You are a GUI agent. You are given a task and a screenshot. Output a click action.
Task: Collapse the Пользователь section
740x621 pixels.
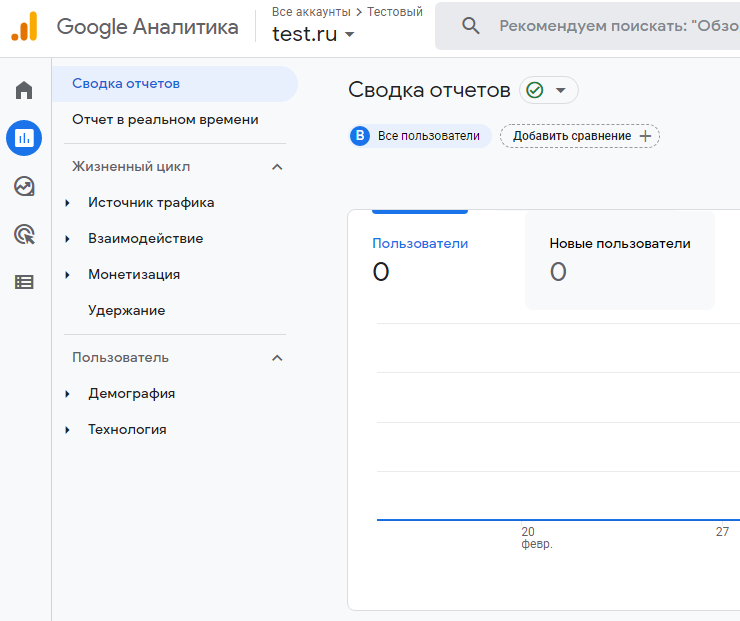point(278,358)
